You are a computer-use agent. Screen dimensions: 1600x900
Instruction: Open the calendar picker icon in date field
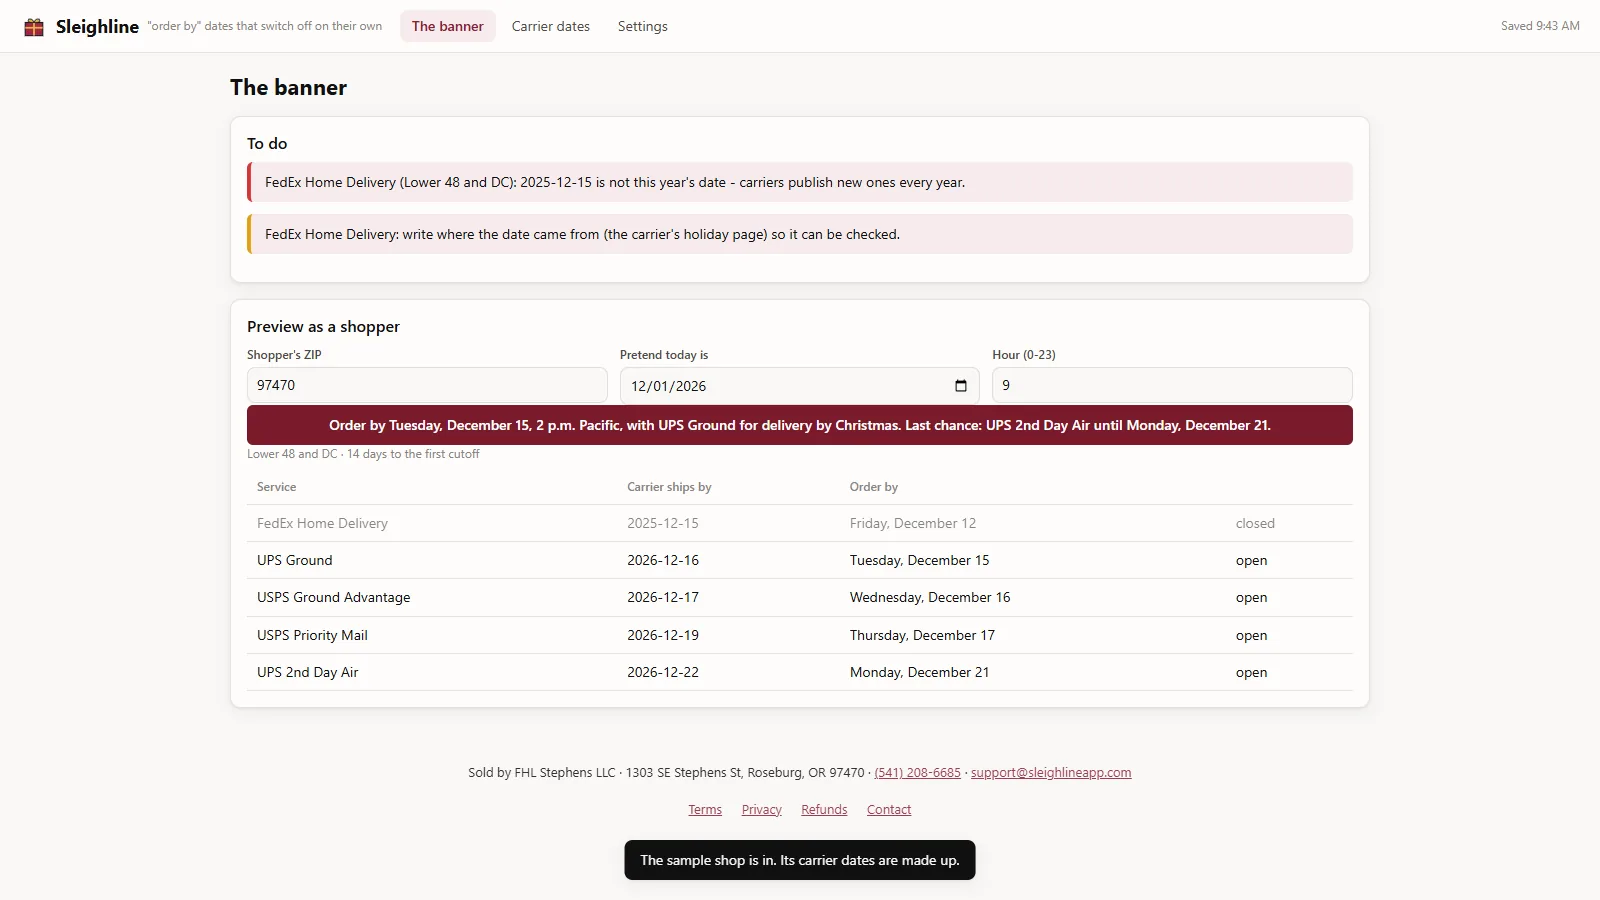pos(961,386)
